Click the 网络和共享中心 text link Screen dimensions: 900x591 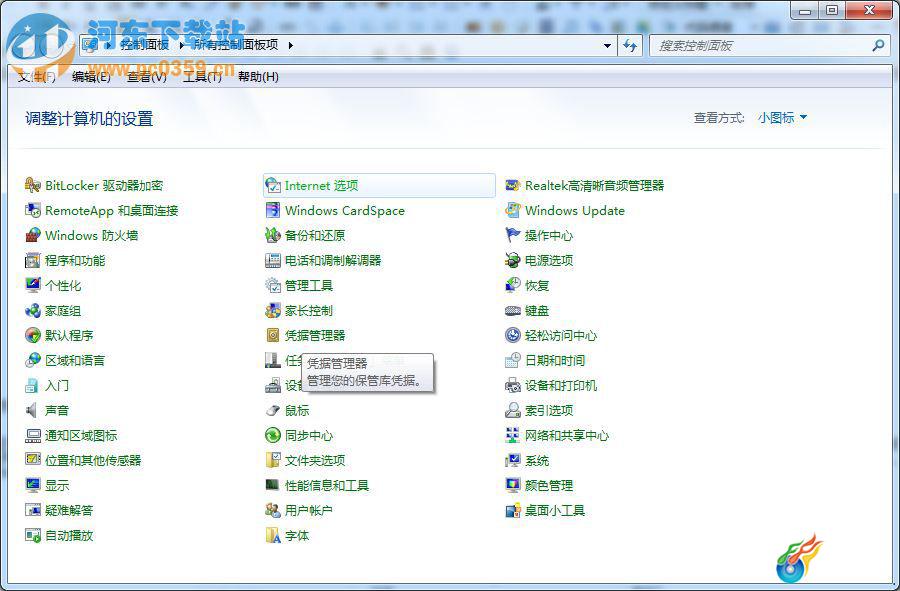[567, 436]
